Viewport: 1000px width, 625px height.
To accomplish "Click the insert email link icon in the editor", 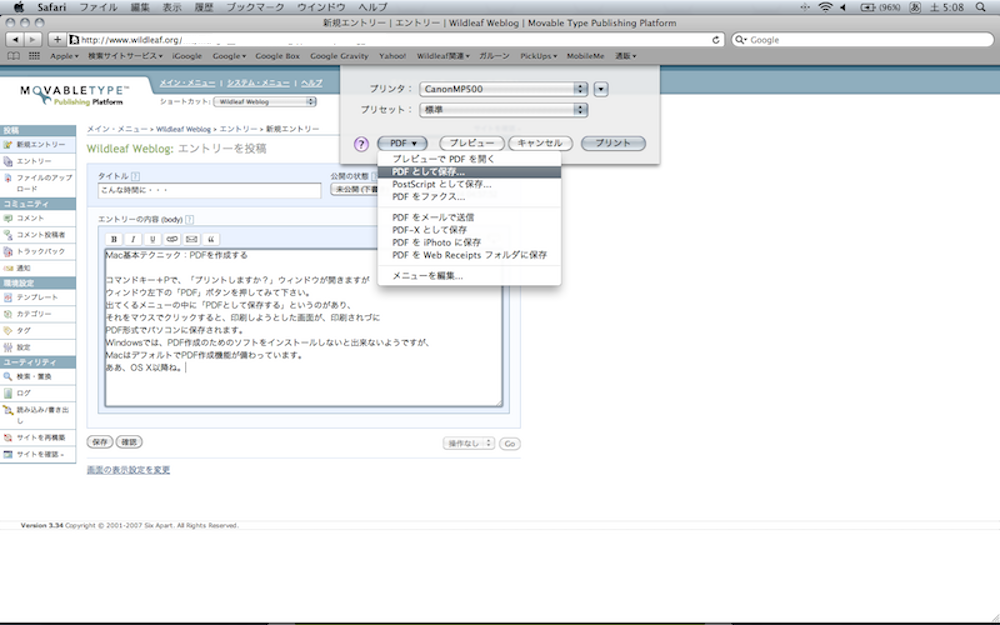I will coord(191,239).
